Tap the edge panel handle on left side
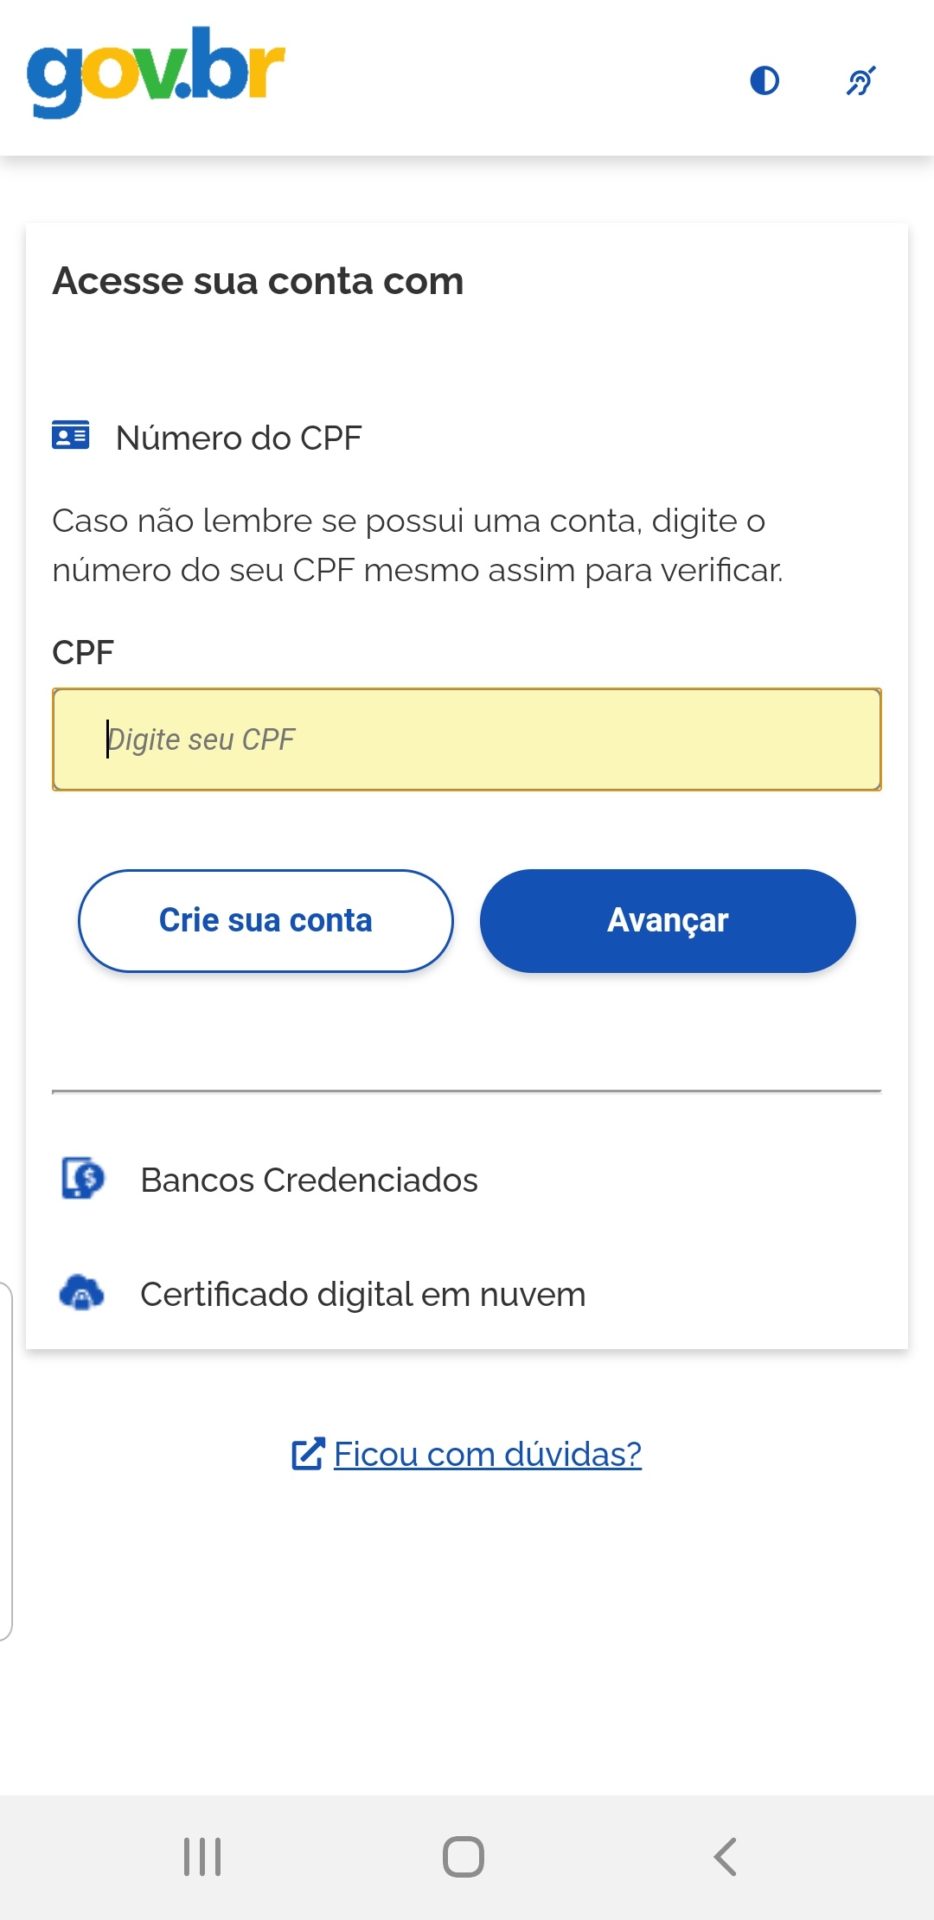This screenshot has height=1920, width=934. click(x=6, y=1460)
